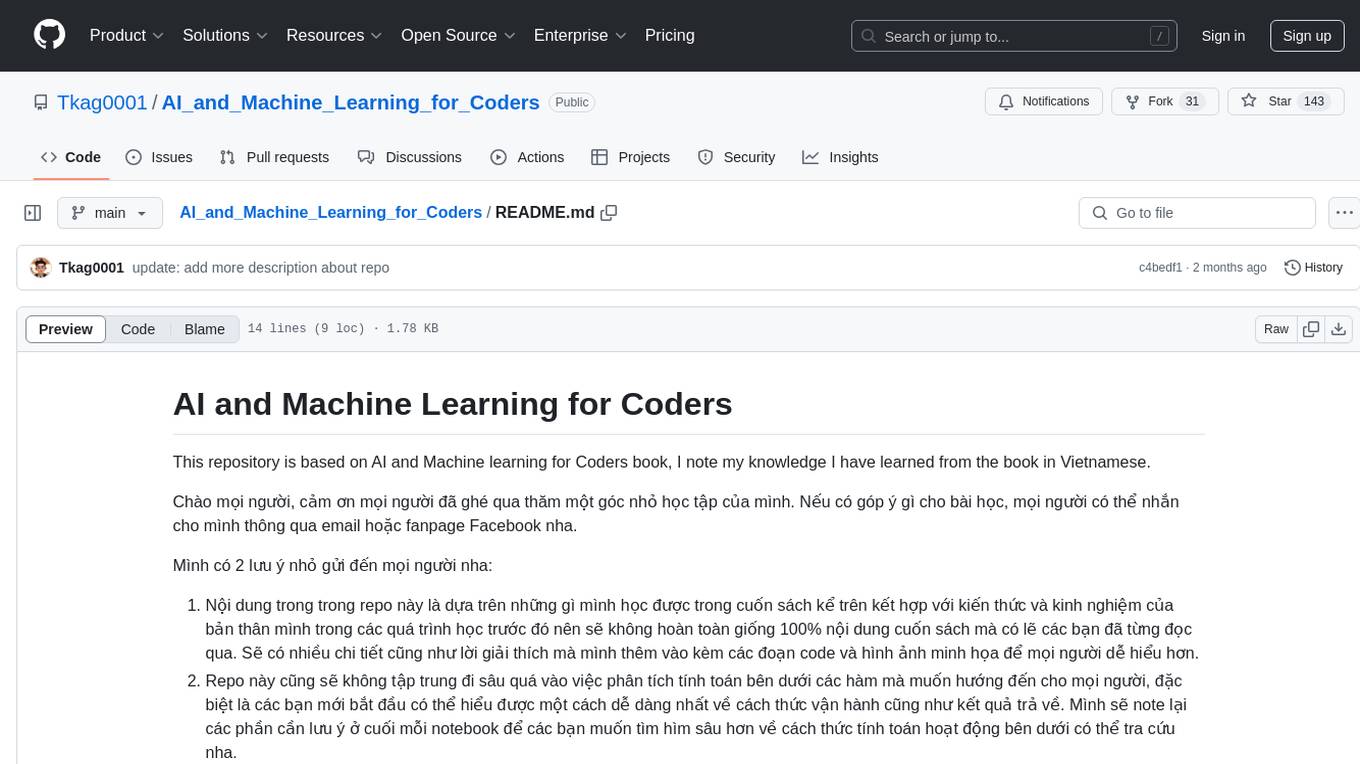
Task: Open the breadcrumb AI_and_Machine_Learning_for_Coders link
Action: tap(331, 212)
